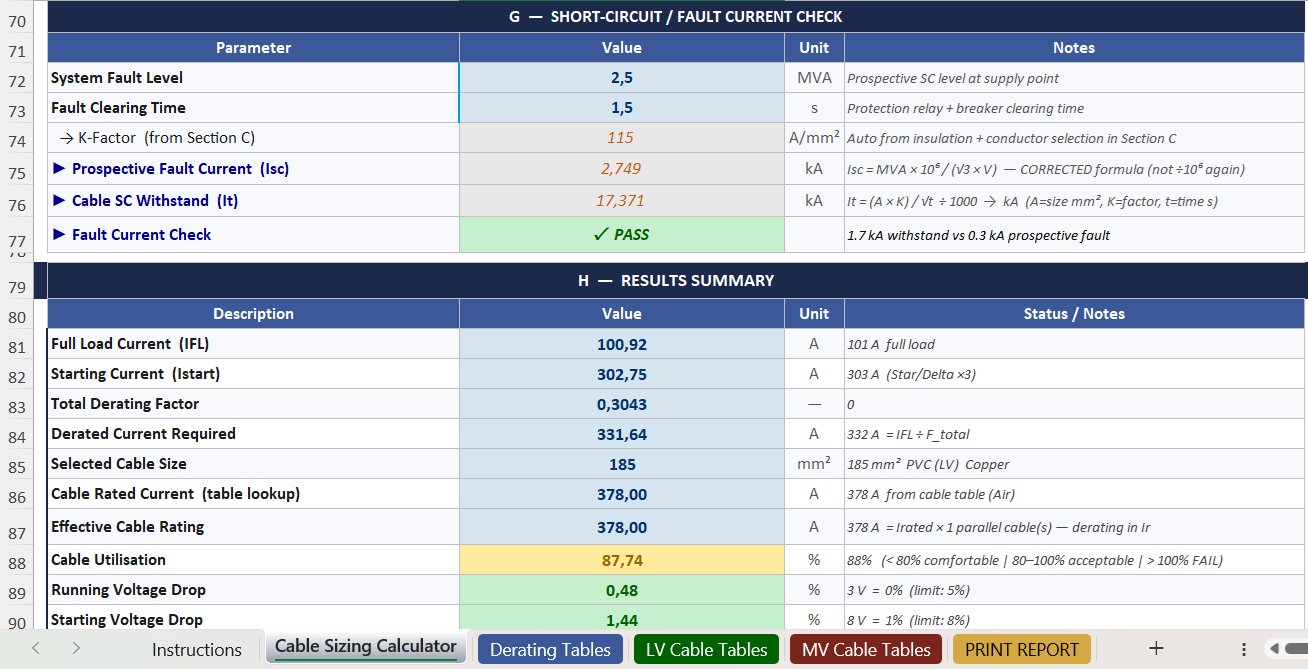Select Cable Utilisation value 87,74
This screenshot has width=1308, height=669.
pos(622,560)
